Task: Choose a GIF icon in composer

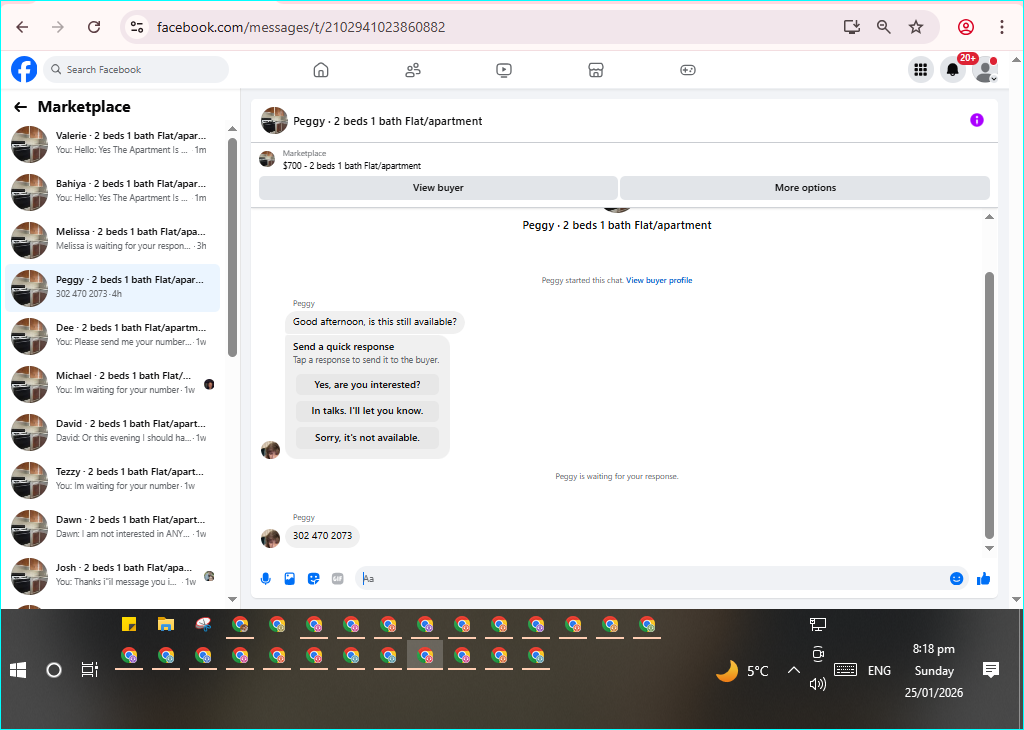Action: (x=338, y=579)
